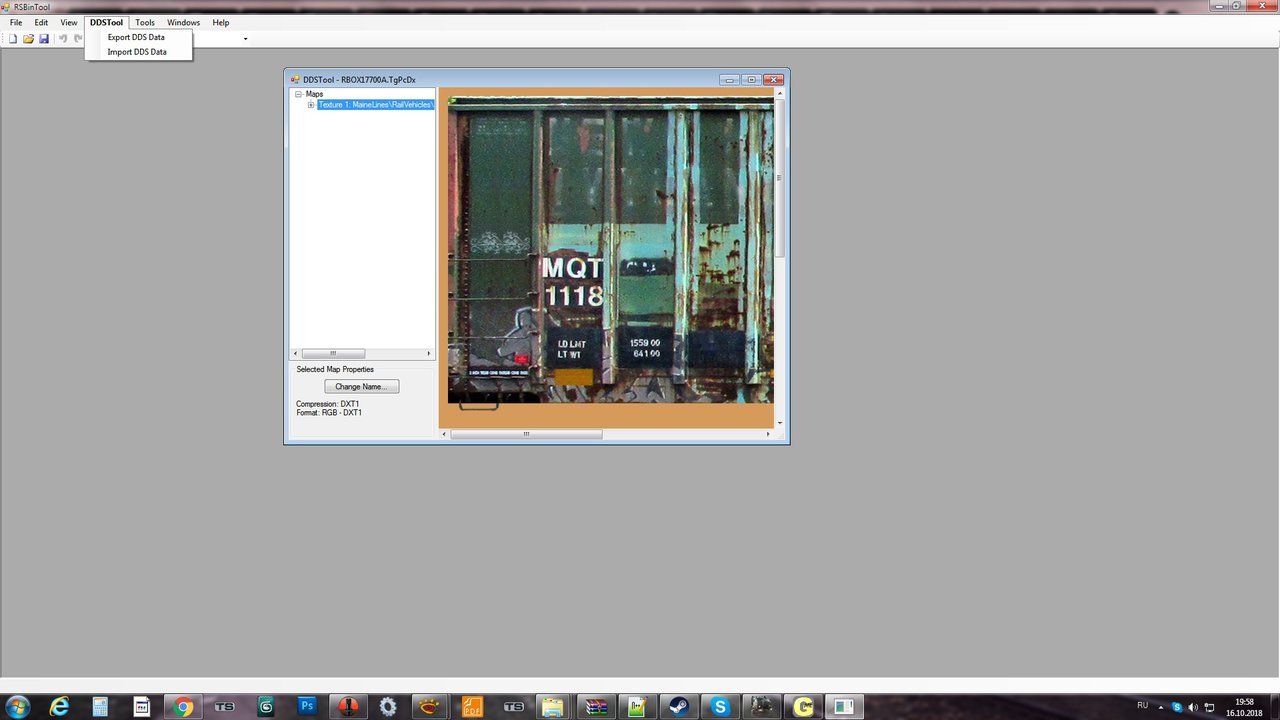This screenshot has width=1280, height=720.
Task: Launch Steam from the taskbar
Action: pos(678,706)
